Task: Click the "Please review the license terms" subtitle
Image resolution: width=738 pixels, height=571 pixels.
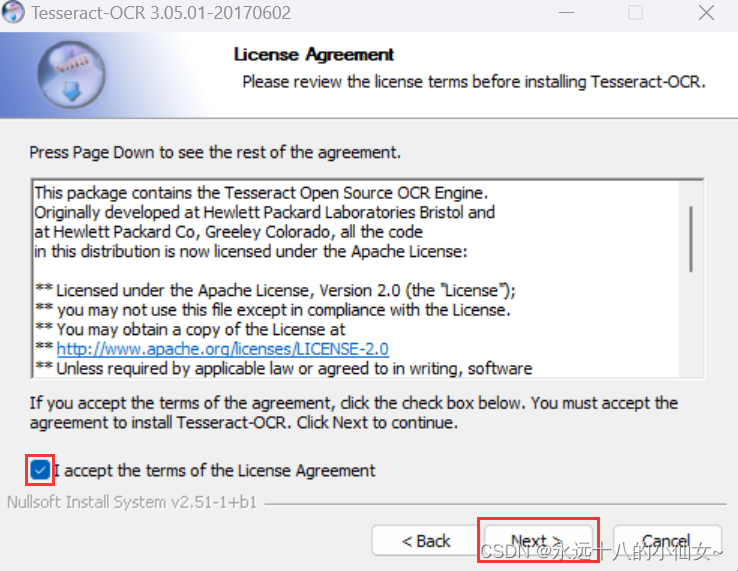Action: (x=474, y=81)
